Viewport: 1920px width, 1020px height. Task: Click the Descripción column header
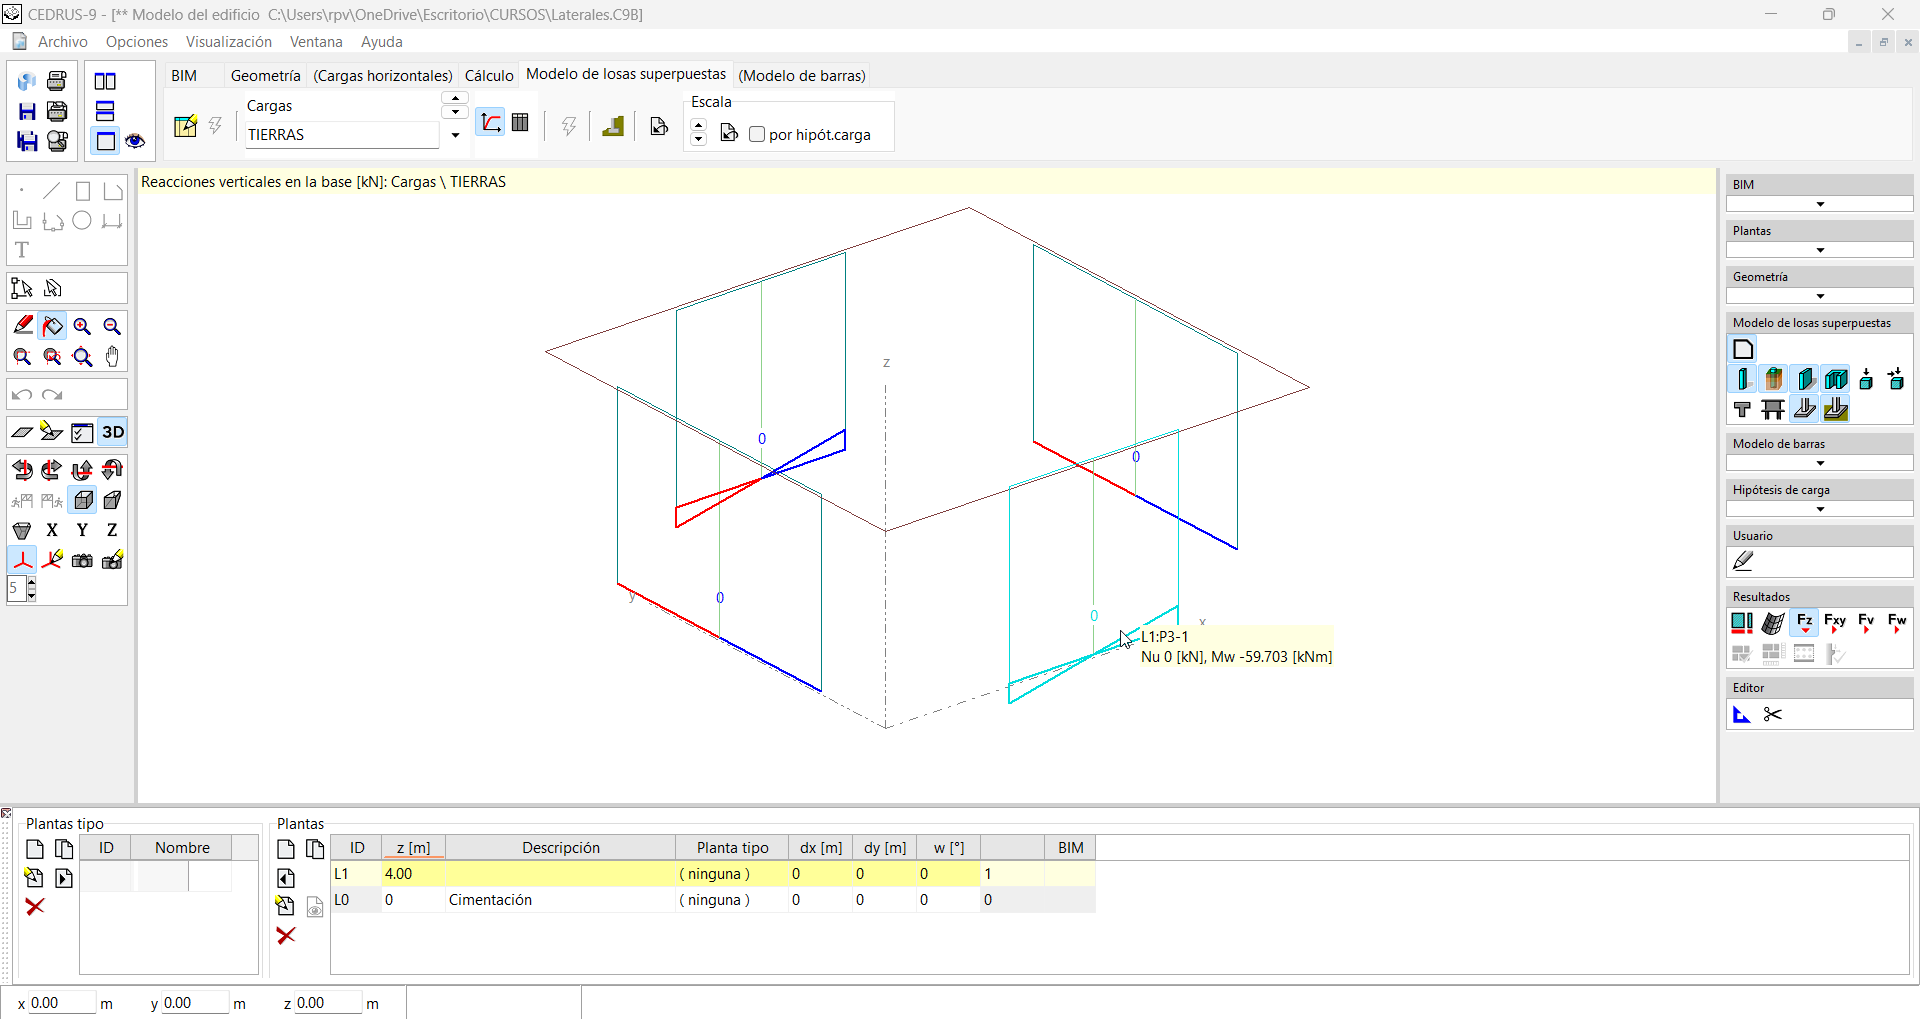click(560, 848)
